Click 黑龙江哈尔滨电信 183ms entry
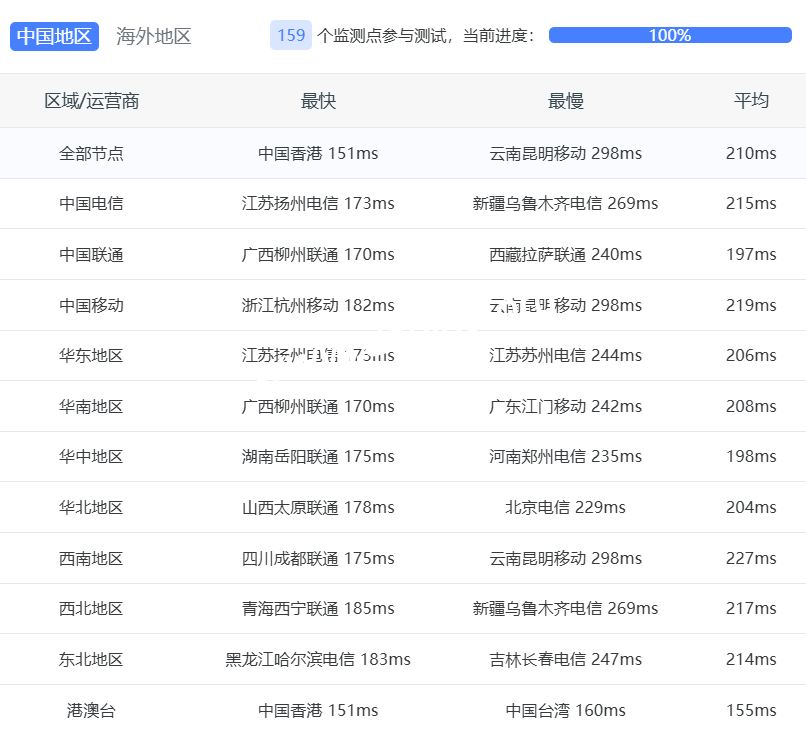Image resolution: width=806 pixels, height=730 pixels. 318,659
